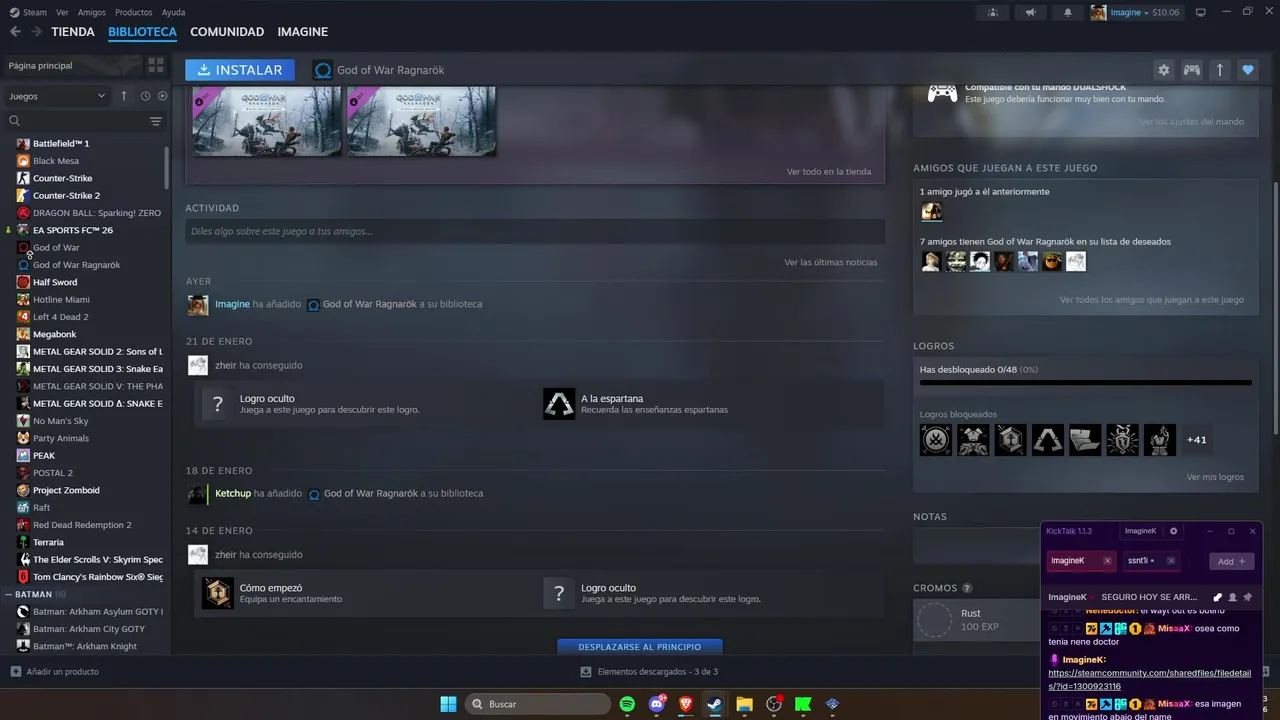Click the INSTALAR button
The width and height of the screenshot is (1280, 720).
pyautogui.click(x=240, y=70)
